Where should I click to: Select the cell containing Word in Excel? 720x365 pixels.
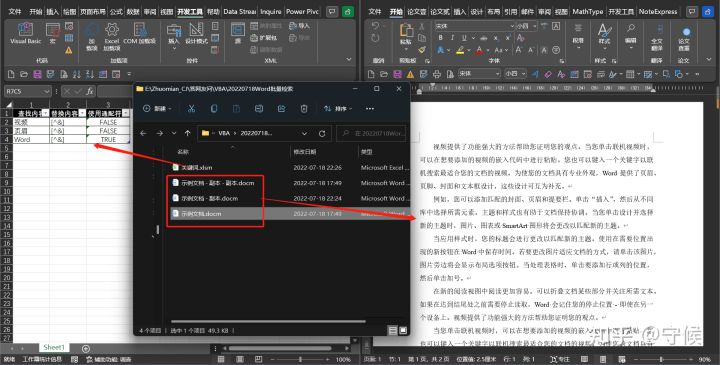point(31,139)
